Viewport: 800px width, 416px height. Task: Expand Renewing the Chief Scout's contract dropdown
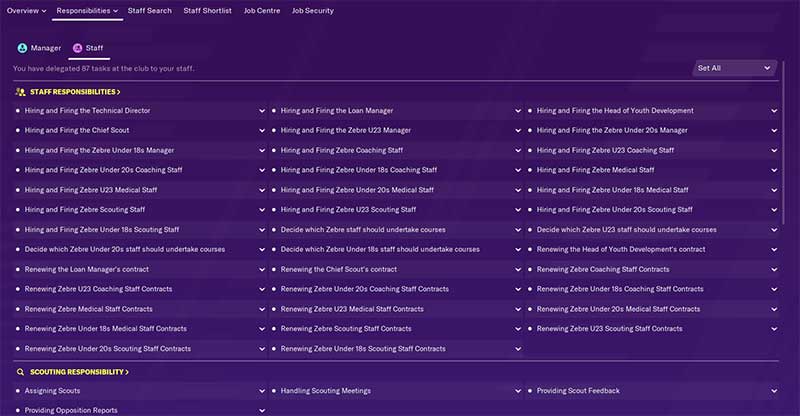(x=518, y=270)
